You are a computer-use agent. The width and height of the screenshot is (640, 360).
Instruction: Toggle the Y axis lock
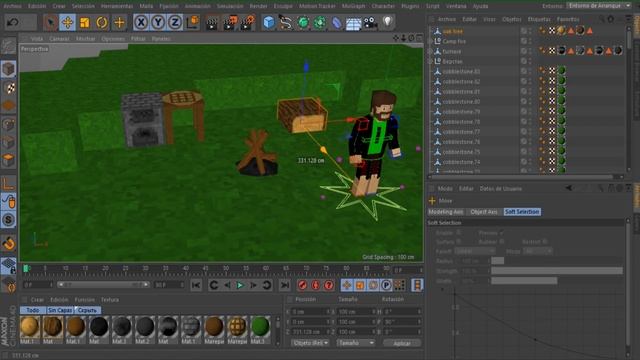(x=158, y=22)
